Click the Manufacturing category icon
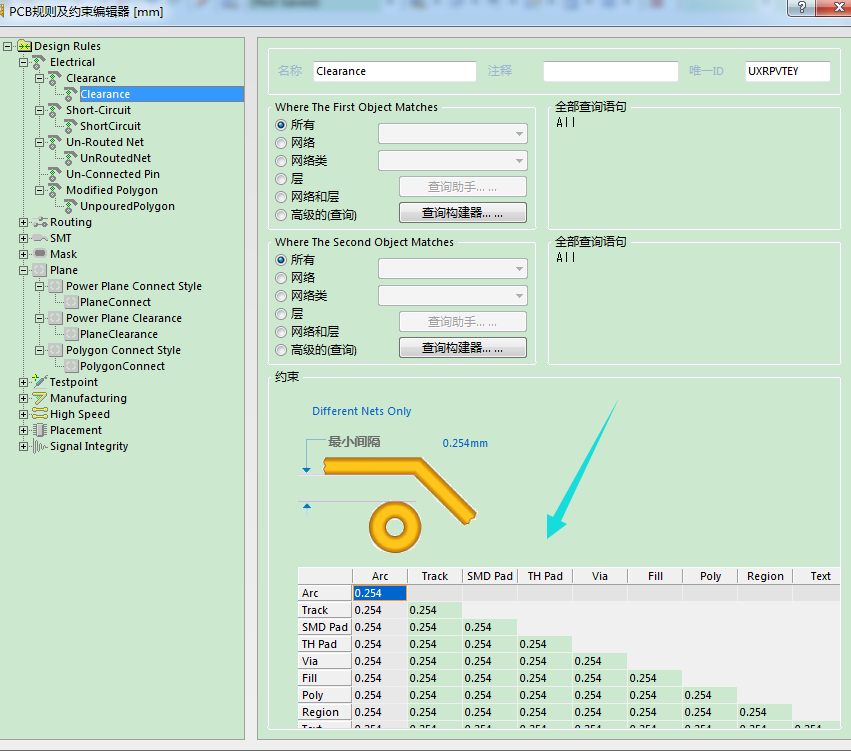This screenshot has height=751, width=851. pos(40,398)
